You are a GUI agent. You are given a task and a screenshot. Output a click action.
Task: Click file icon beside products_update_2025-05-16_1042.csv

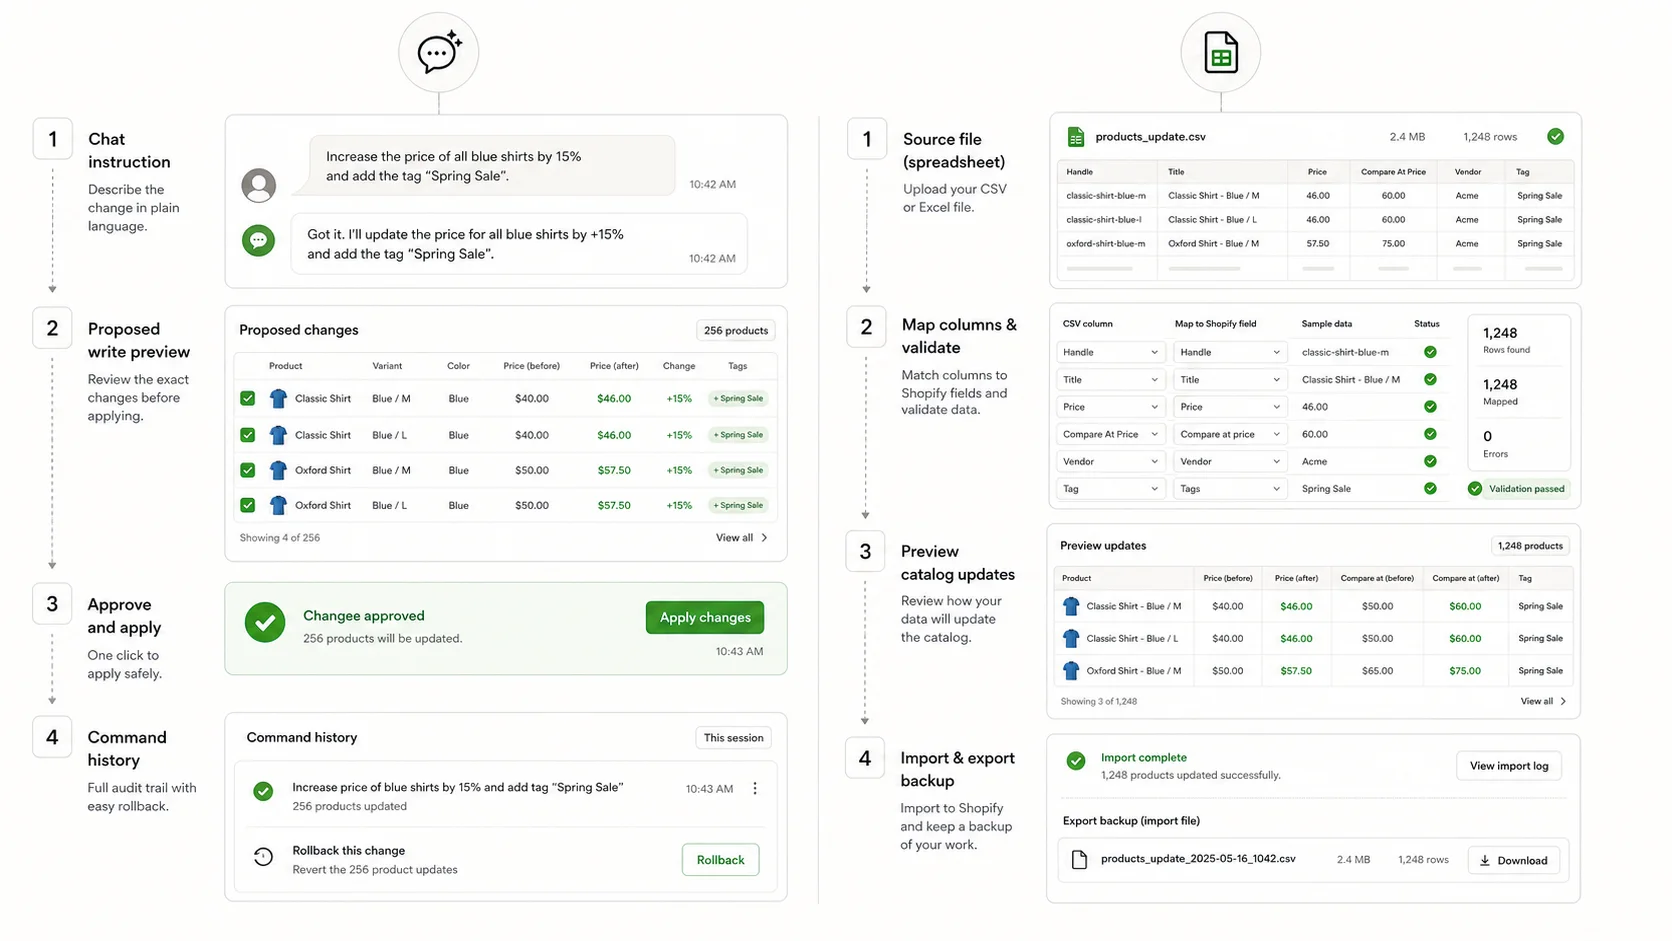[x=1079, y=860]
